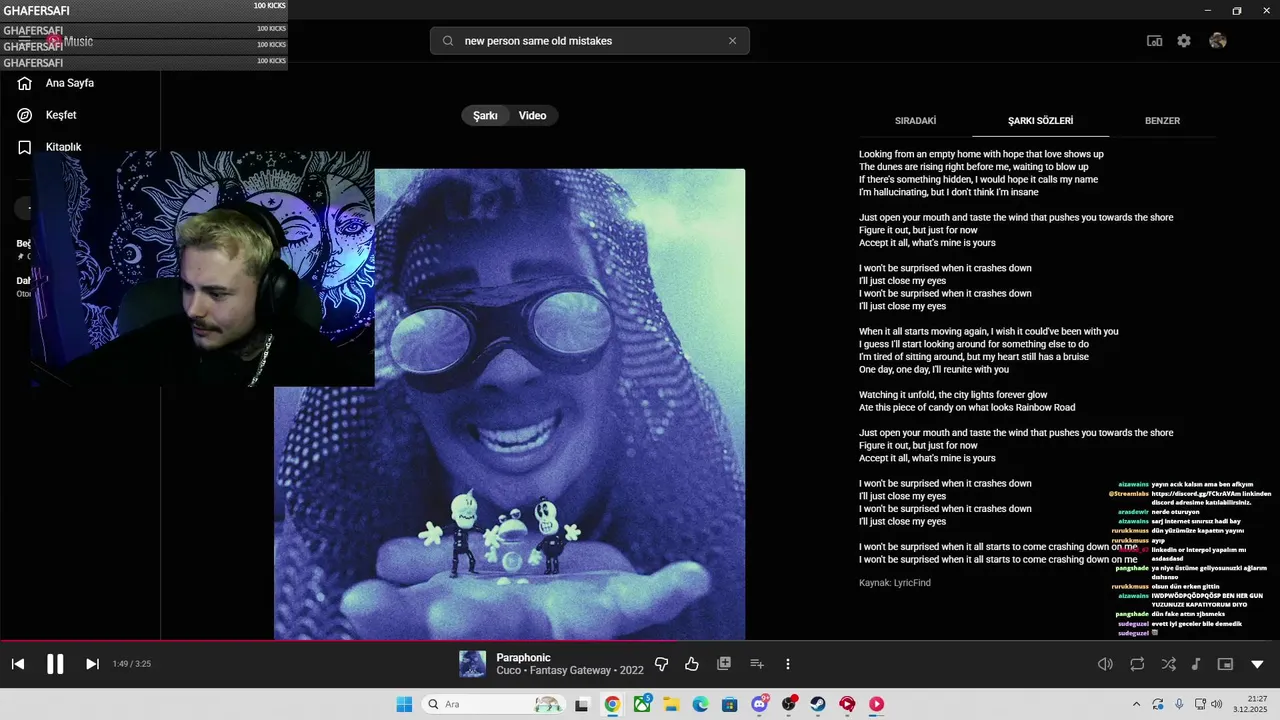Like the song with thumbs up
Viewport: 1280px width, 720px height.
[692, 664]
